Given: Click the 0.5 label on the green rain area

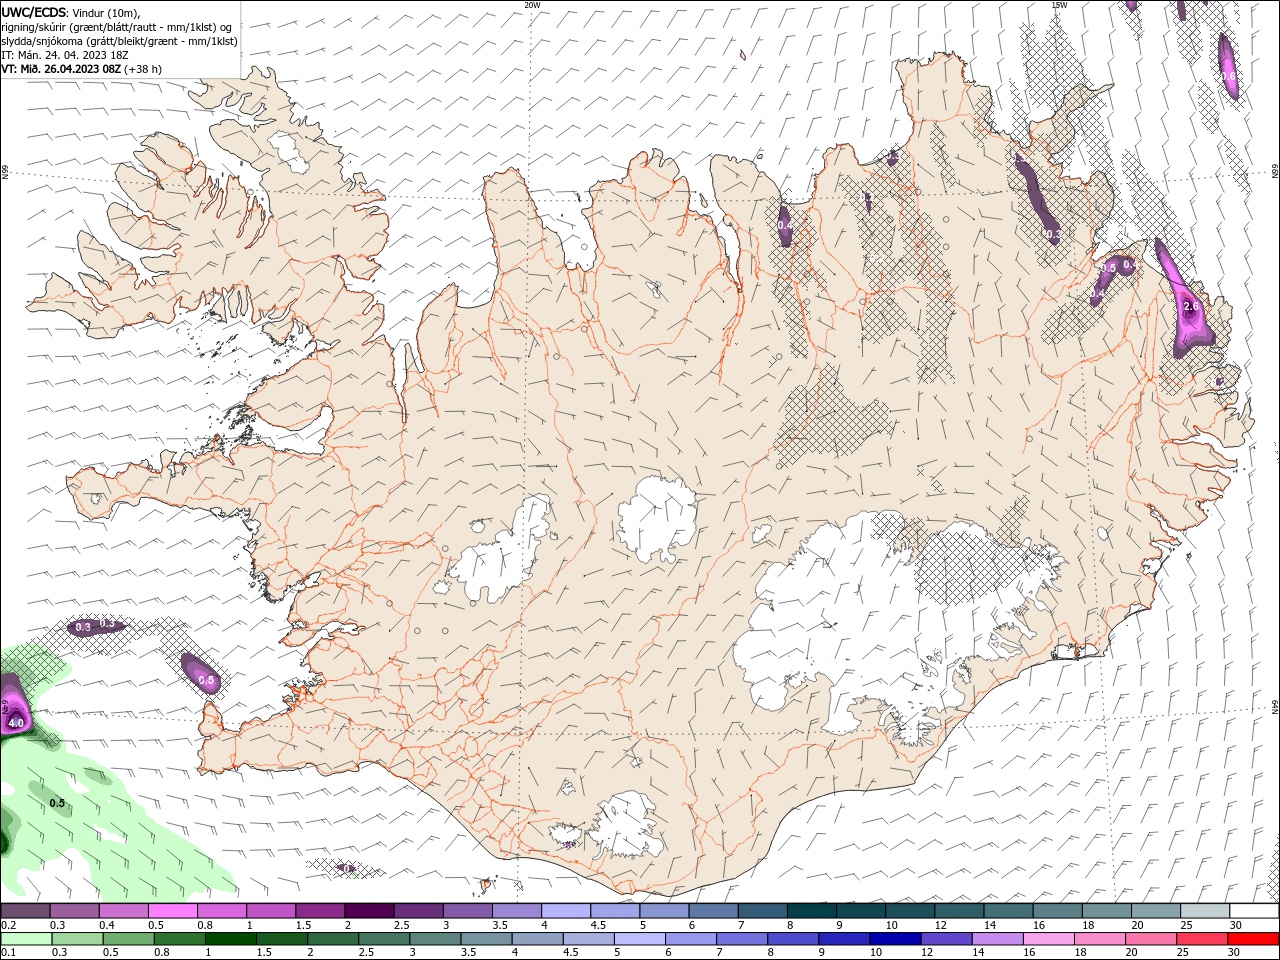Looking at the screenshot, I should (57, 803).
